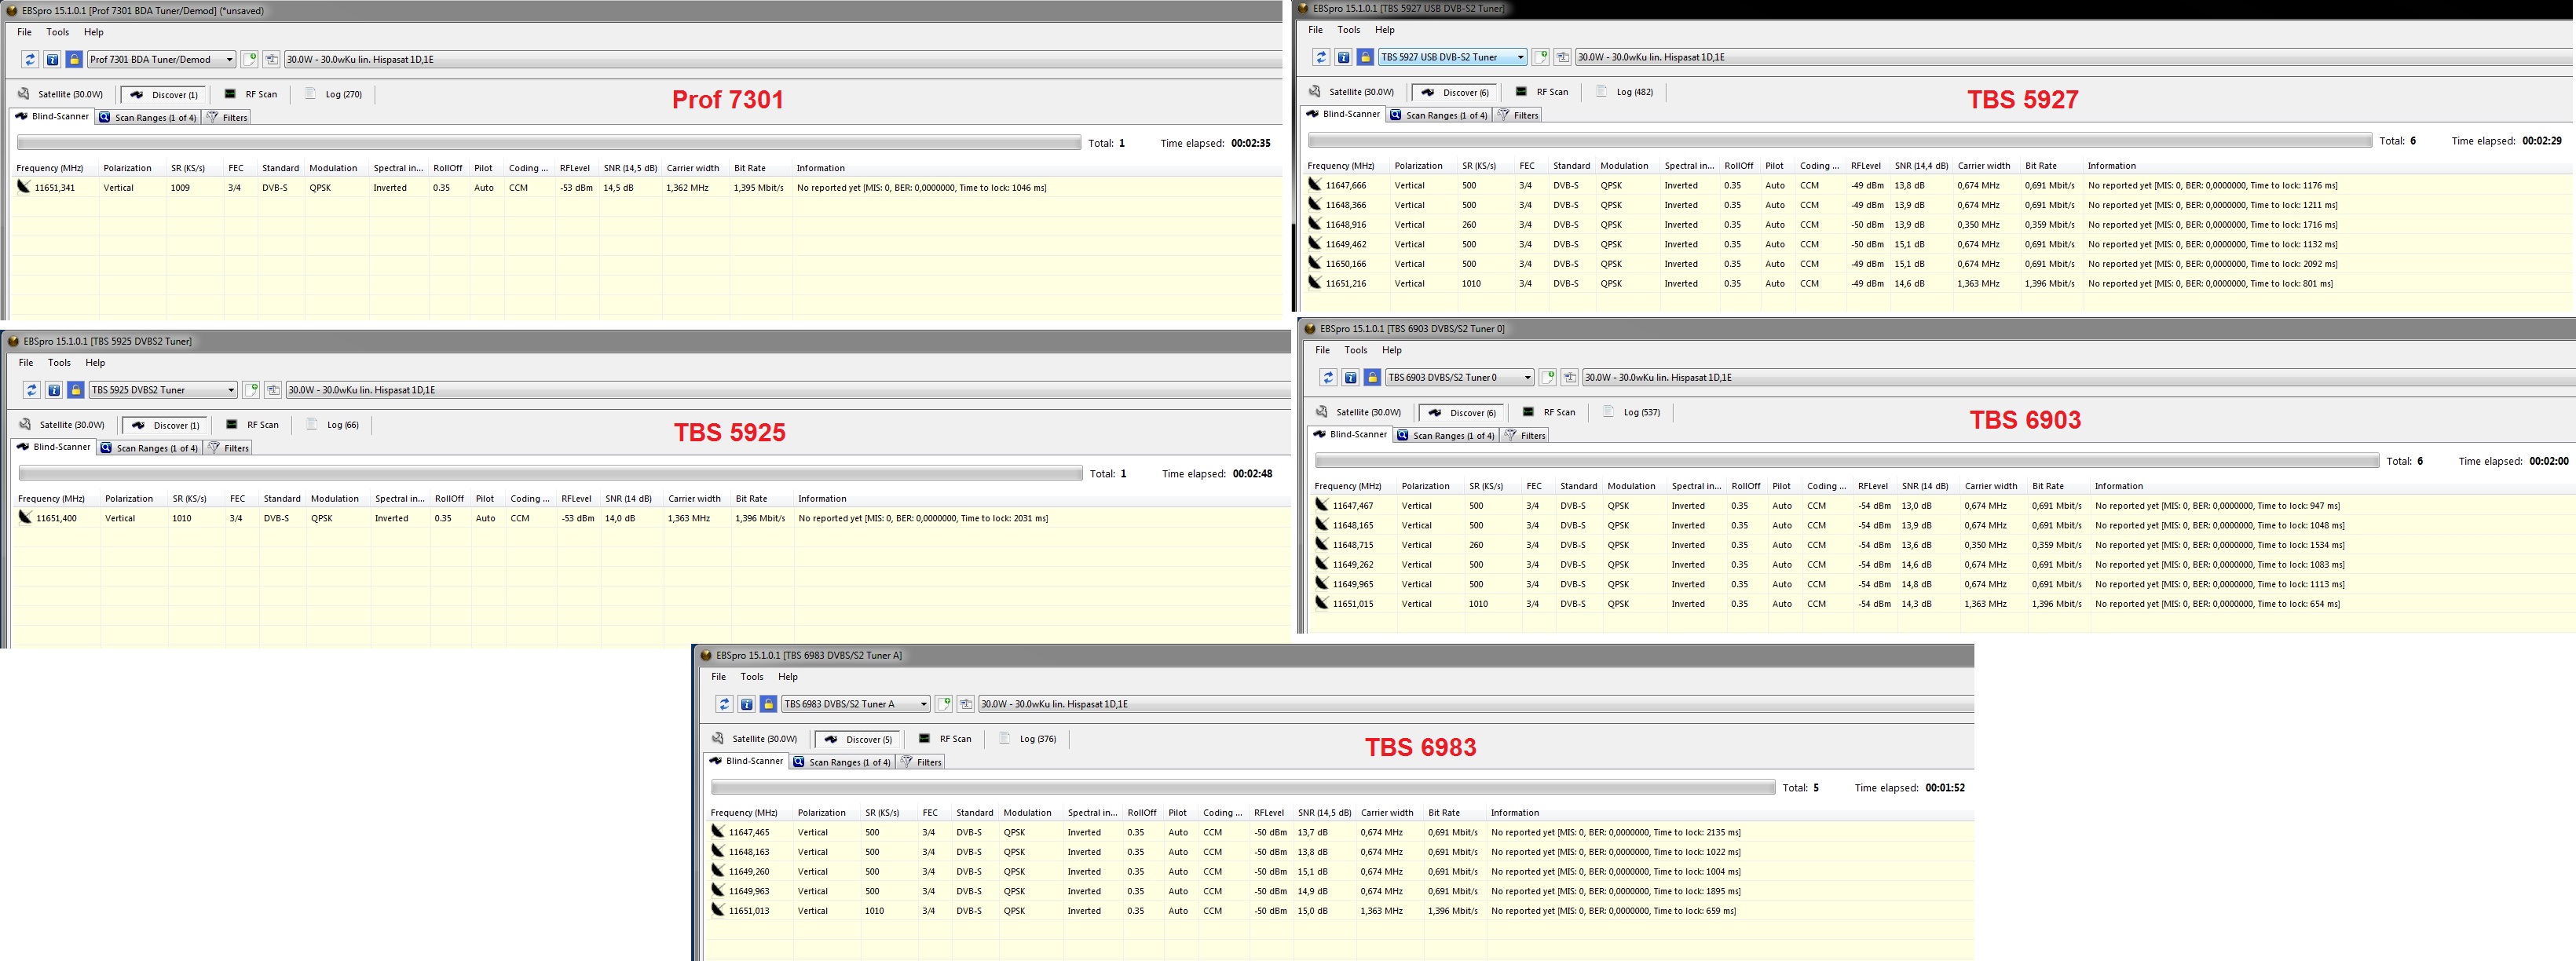Open Log (376) in TBS 6983 window

(1028, 739)
